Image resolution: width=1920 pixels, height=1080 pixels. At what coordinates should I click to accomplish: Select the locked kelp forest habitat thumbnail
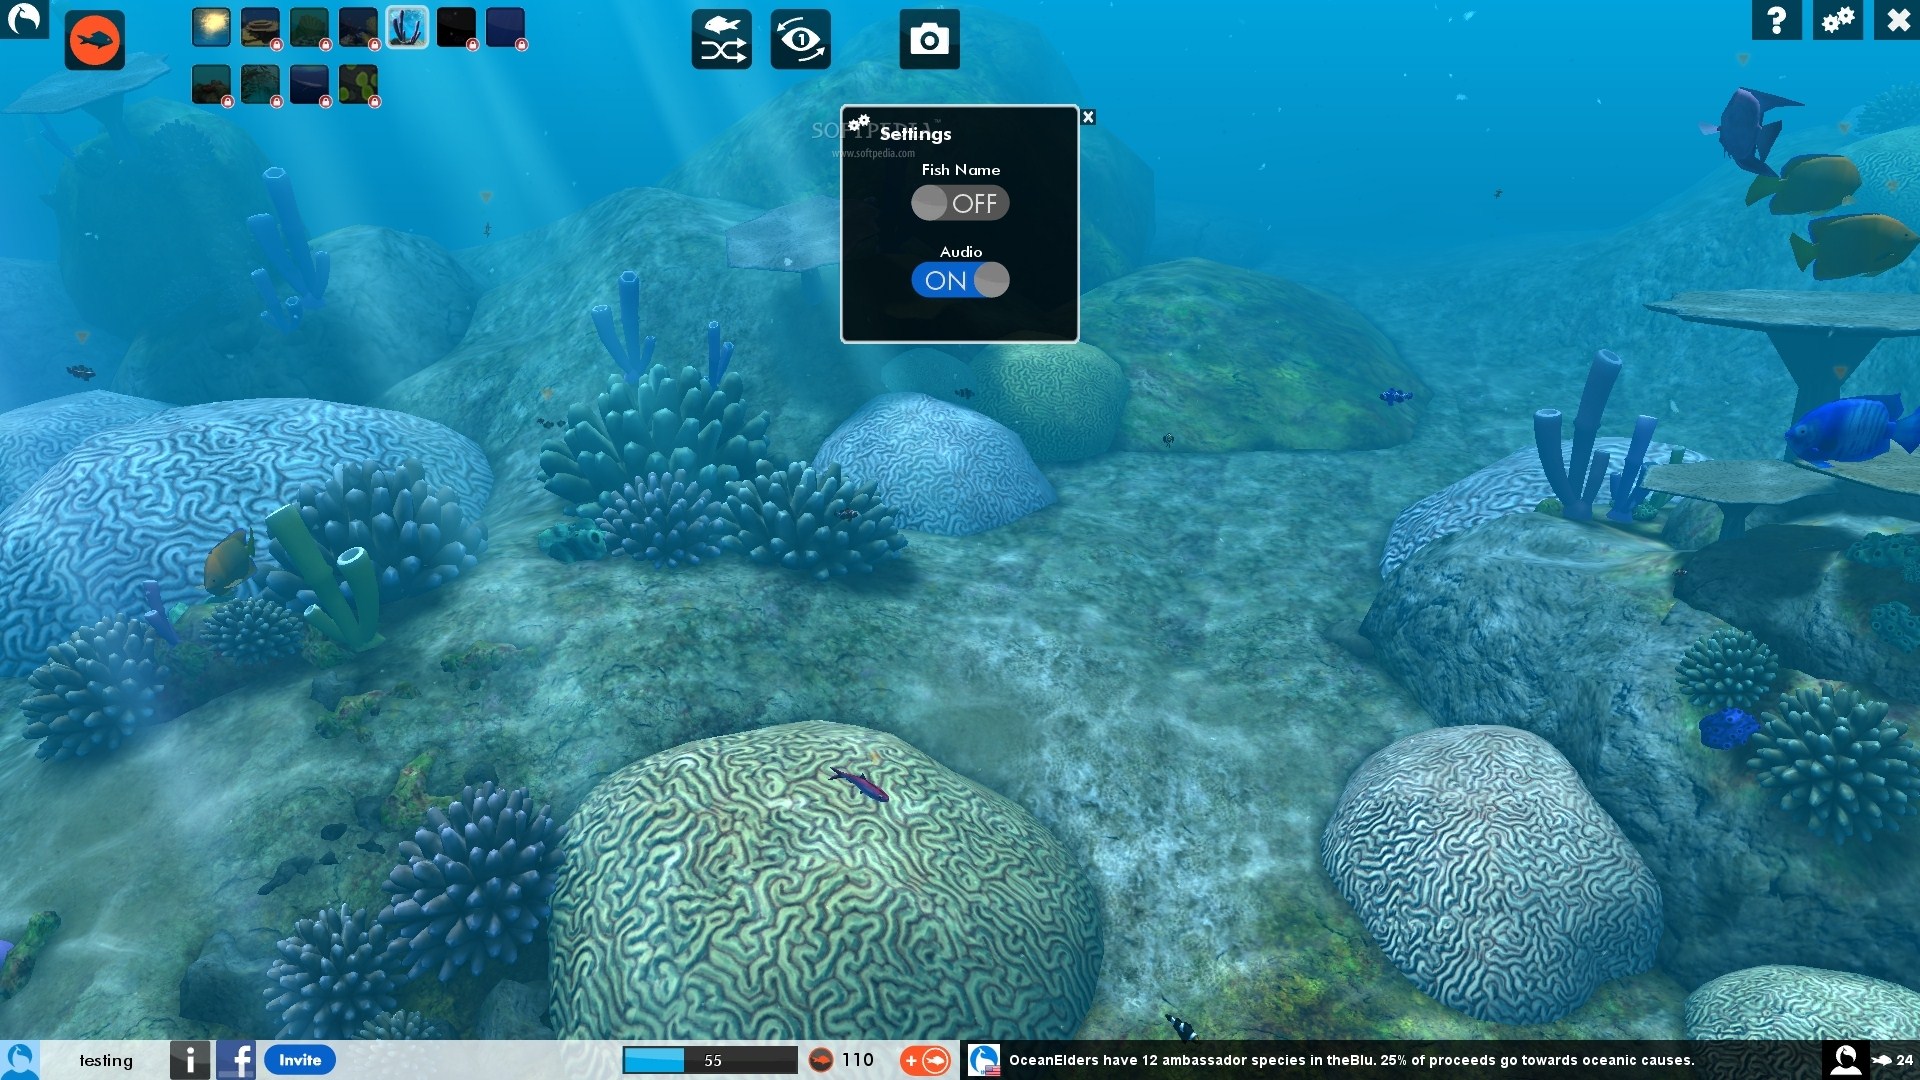(260, 85)
